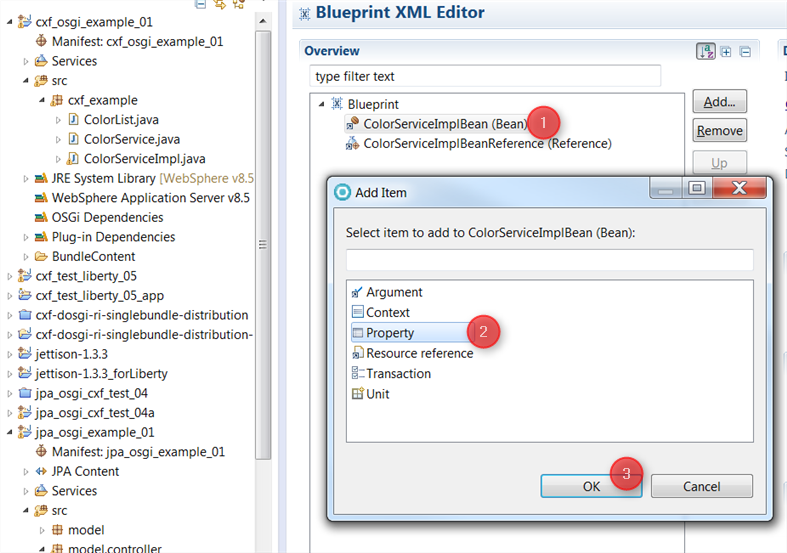
Task: Maximize the Add Item dialog
Action: pyautogui.click(x=697, y=188)
